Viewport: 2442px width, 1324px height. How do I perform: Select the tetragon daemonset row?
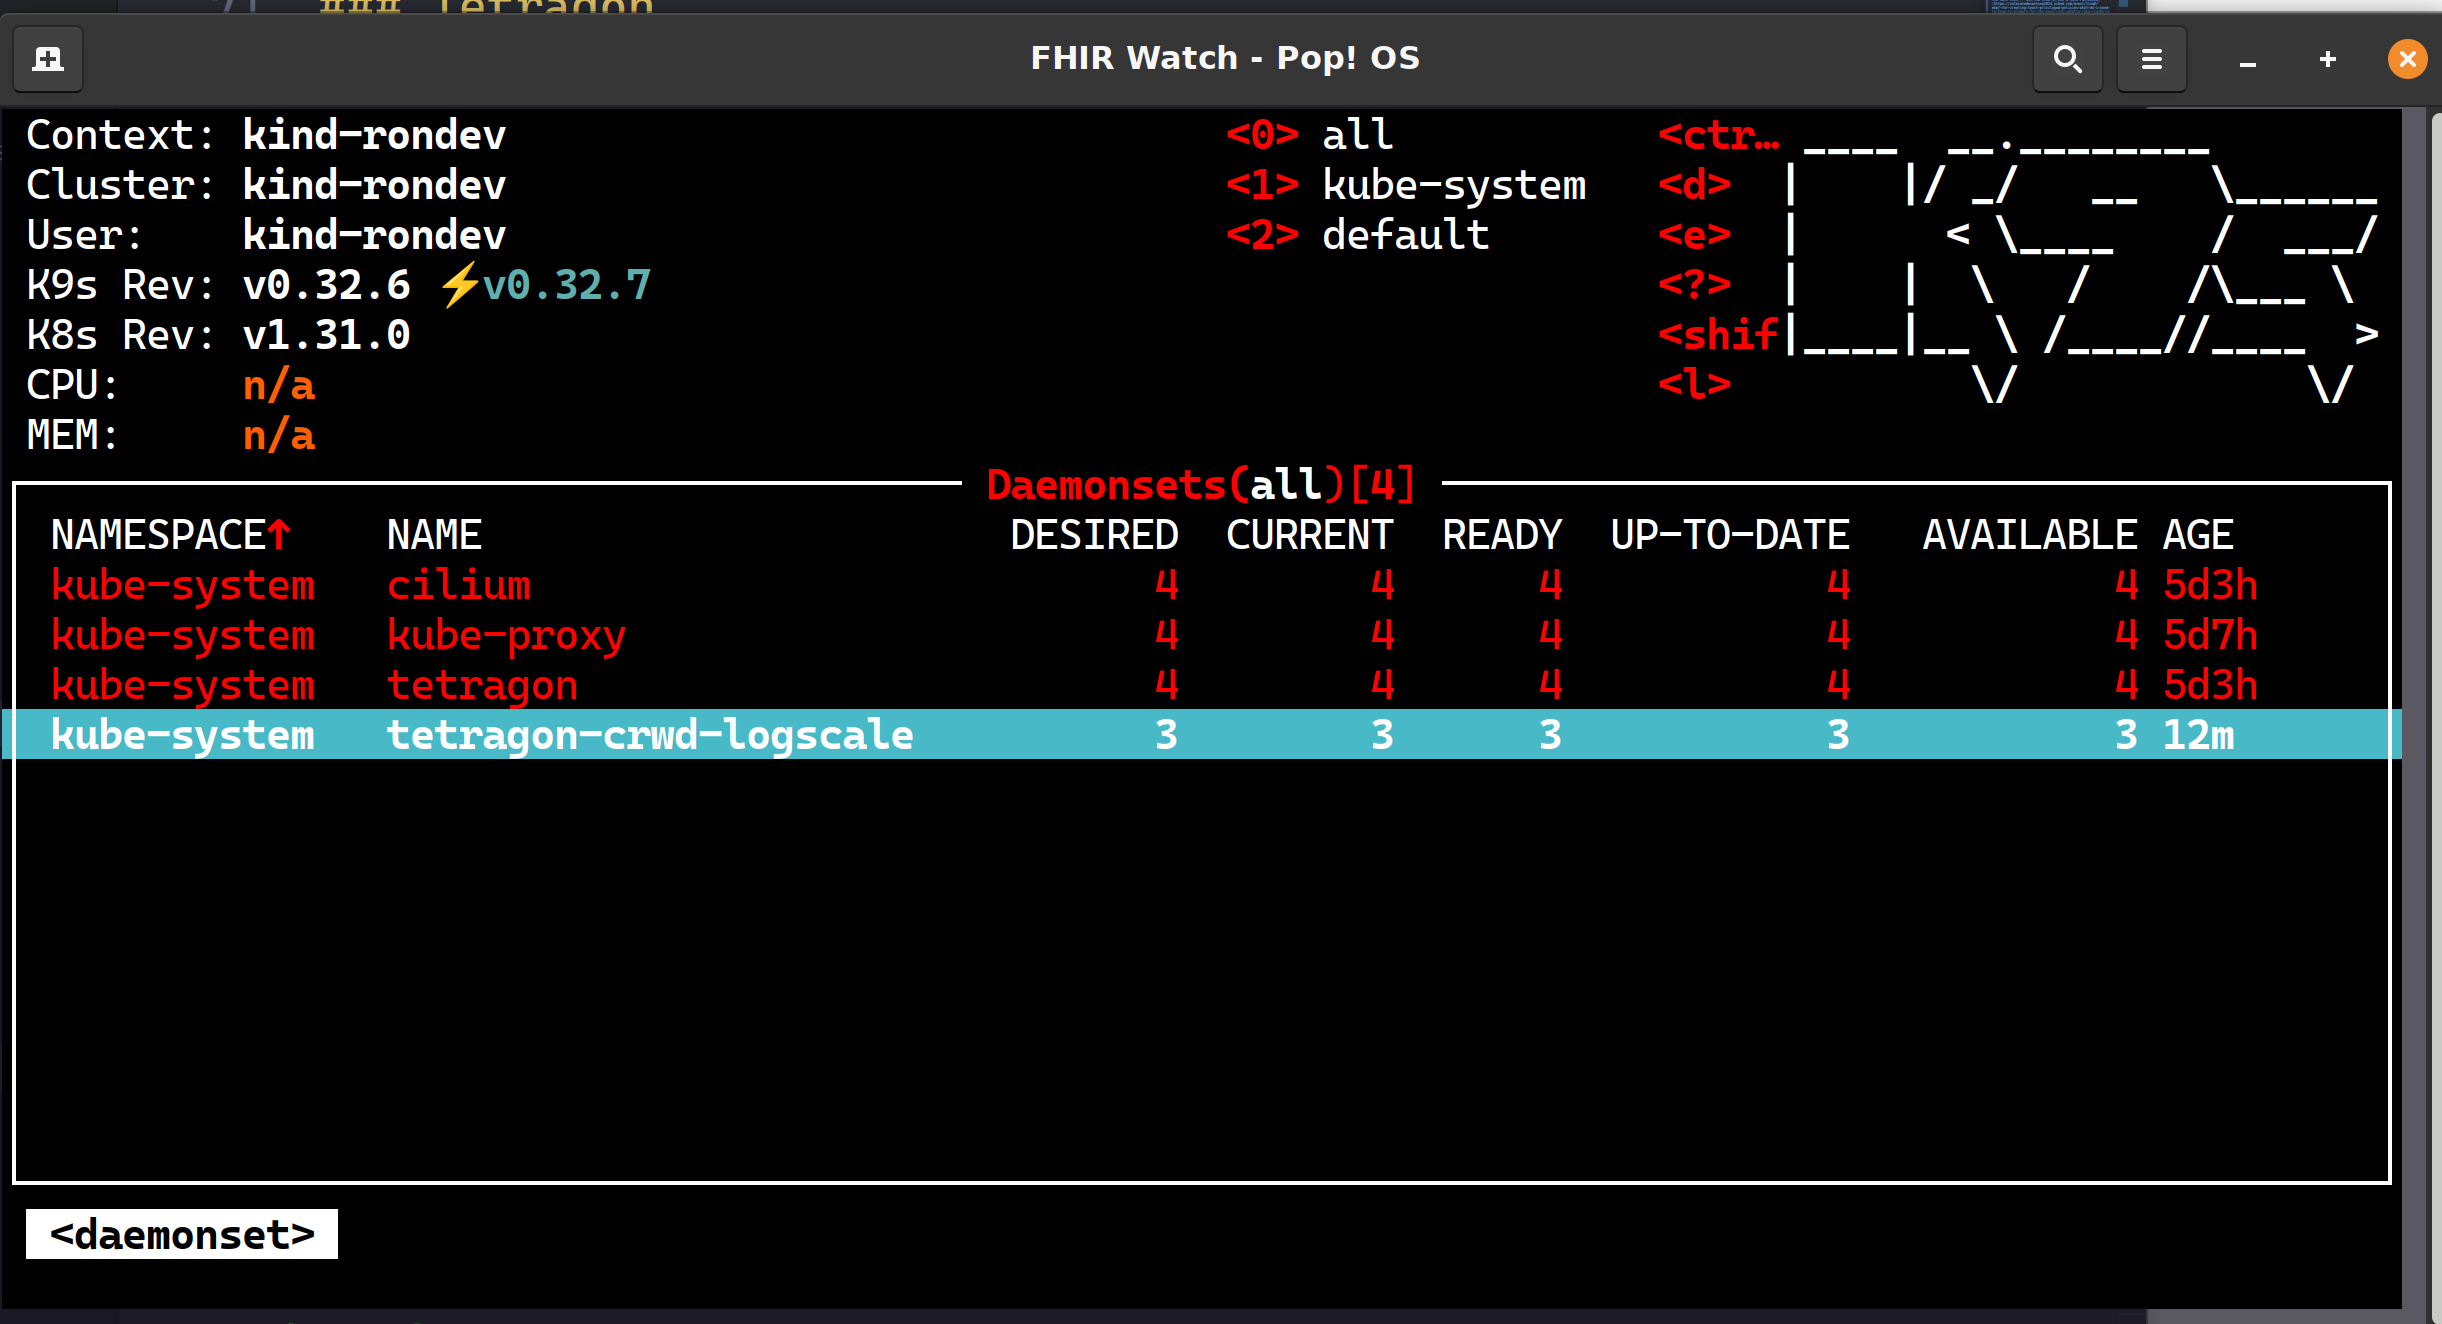(x=482, y=685)
